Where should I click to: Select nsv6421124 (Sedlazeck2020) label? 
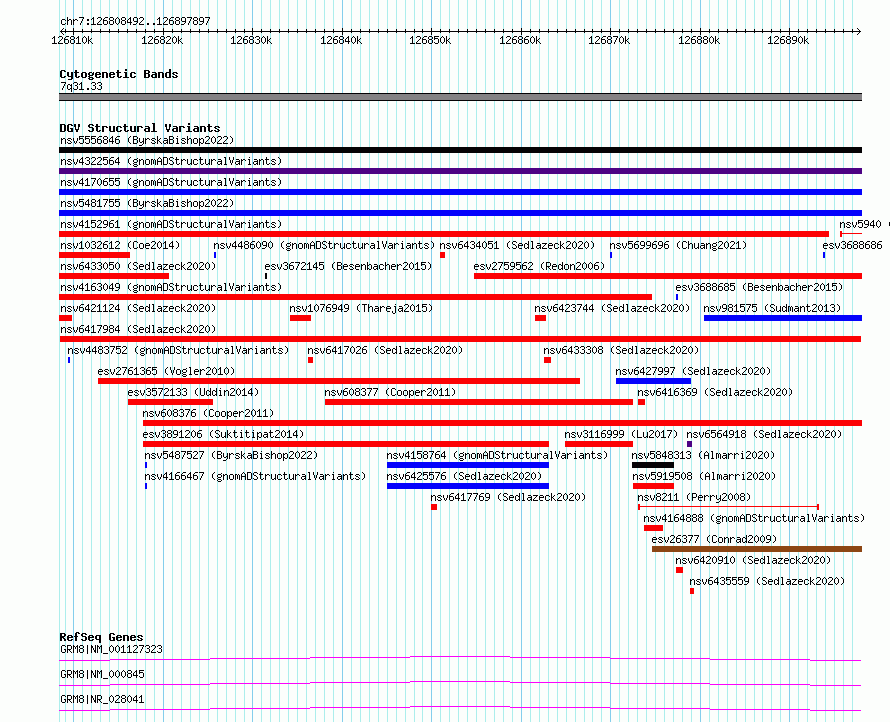138,308
